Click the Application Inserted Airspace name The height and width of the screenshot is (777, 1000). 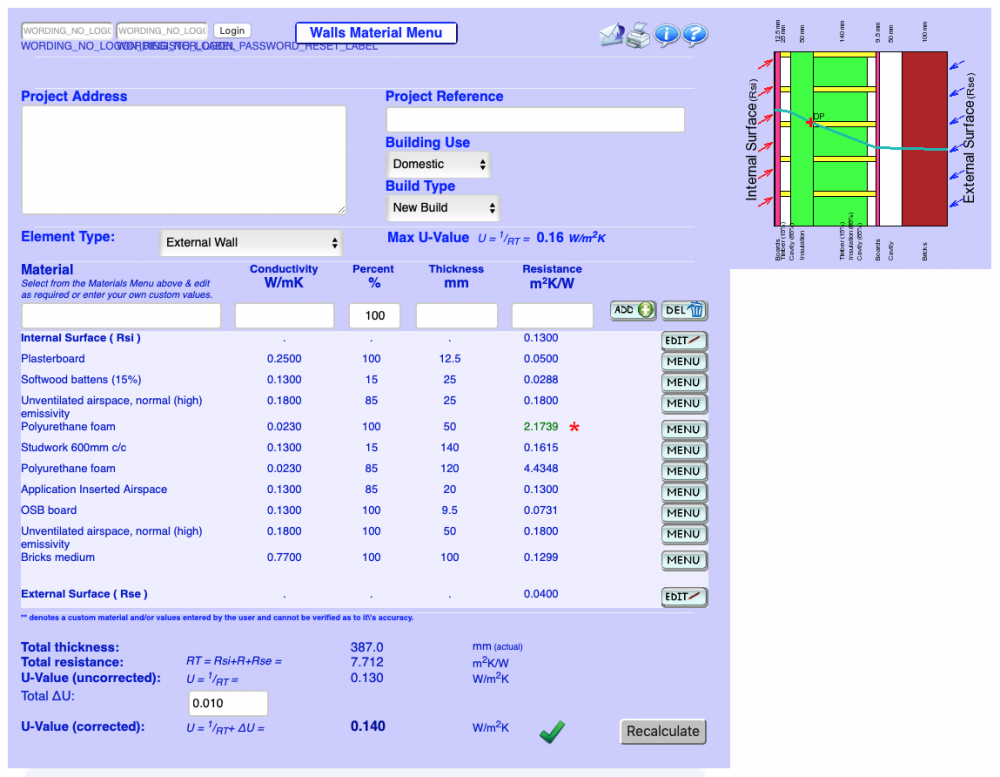(x=94, y=490)
